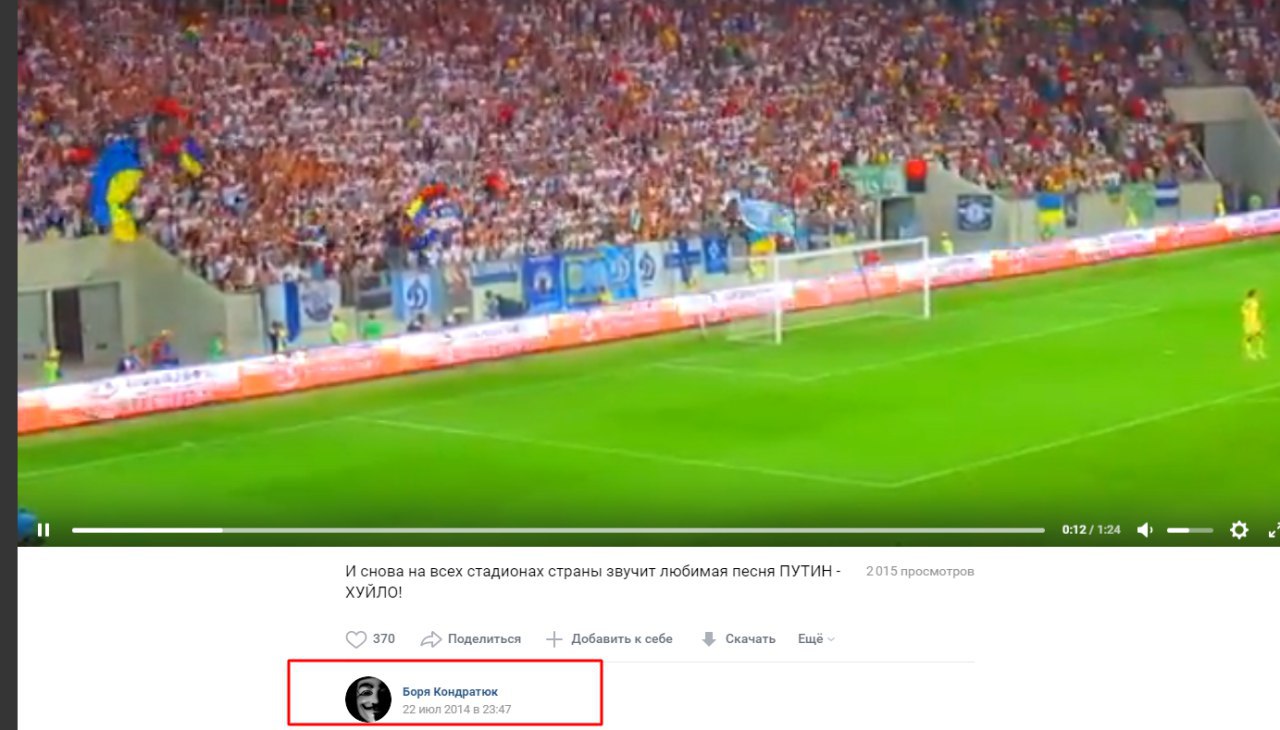Add video with Добавить к себе
This screenshot has width=1280, height=730.
(622, 639)
